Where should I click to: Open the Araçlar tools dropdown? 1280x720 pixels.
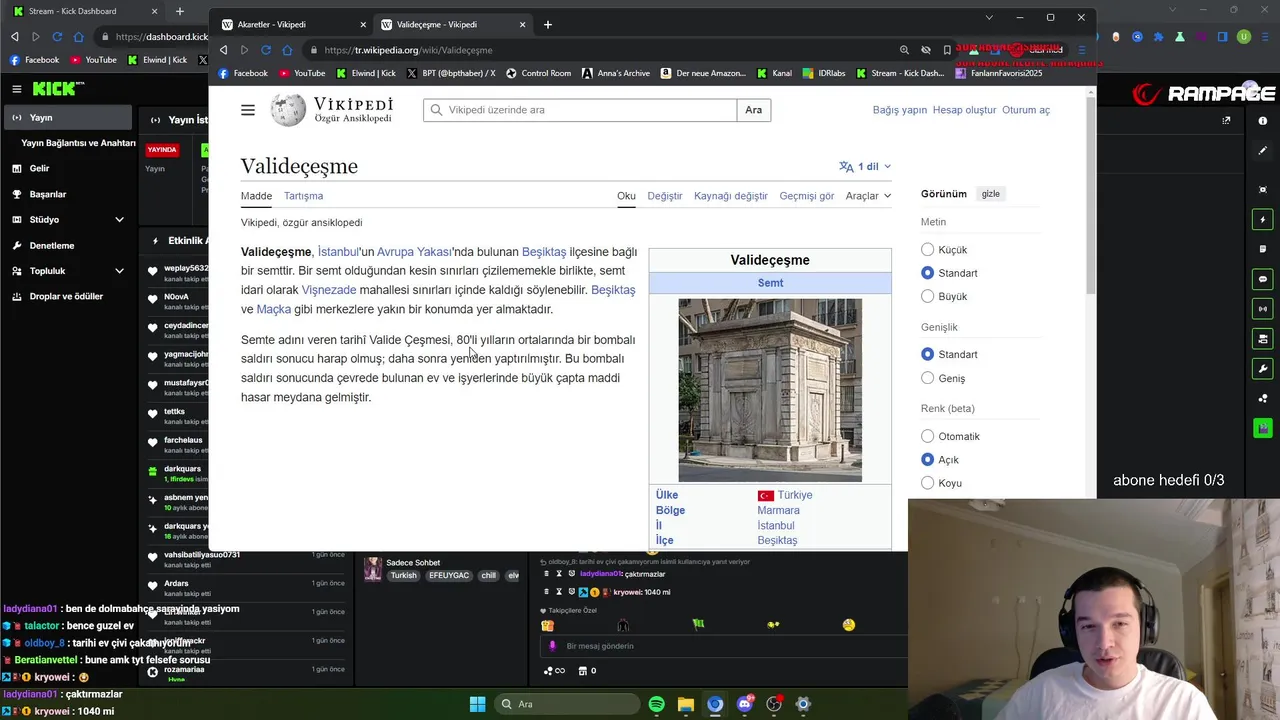click(x=868, y=196)
